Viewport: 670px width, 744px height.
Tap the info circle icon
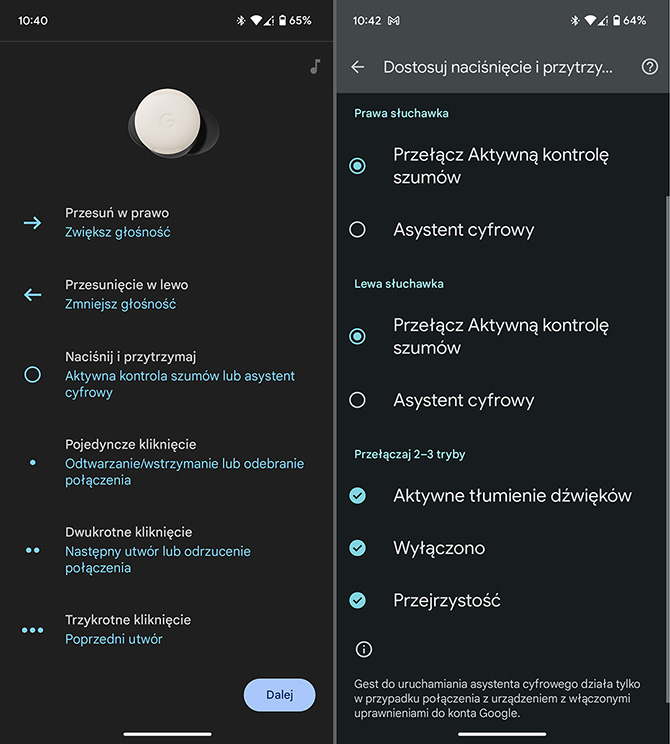(364, 649)
